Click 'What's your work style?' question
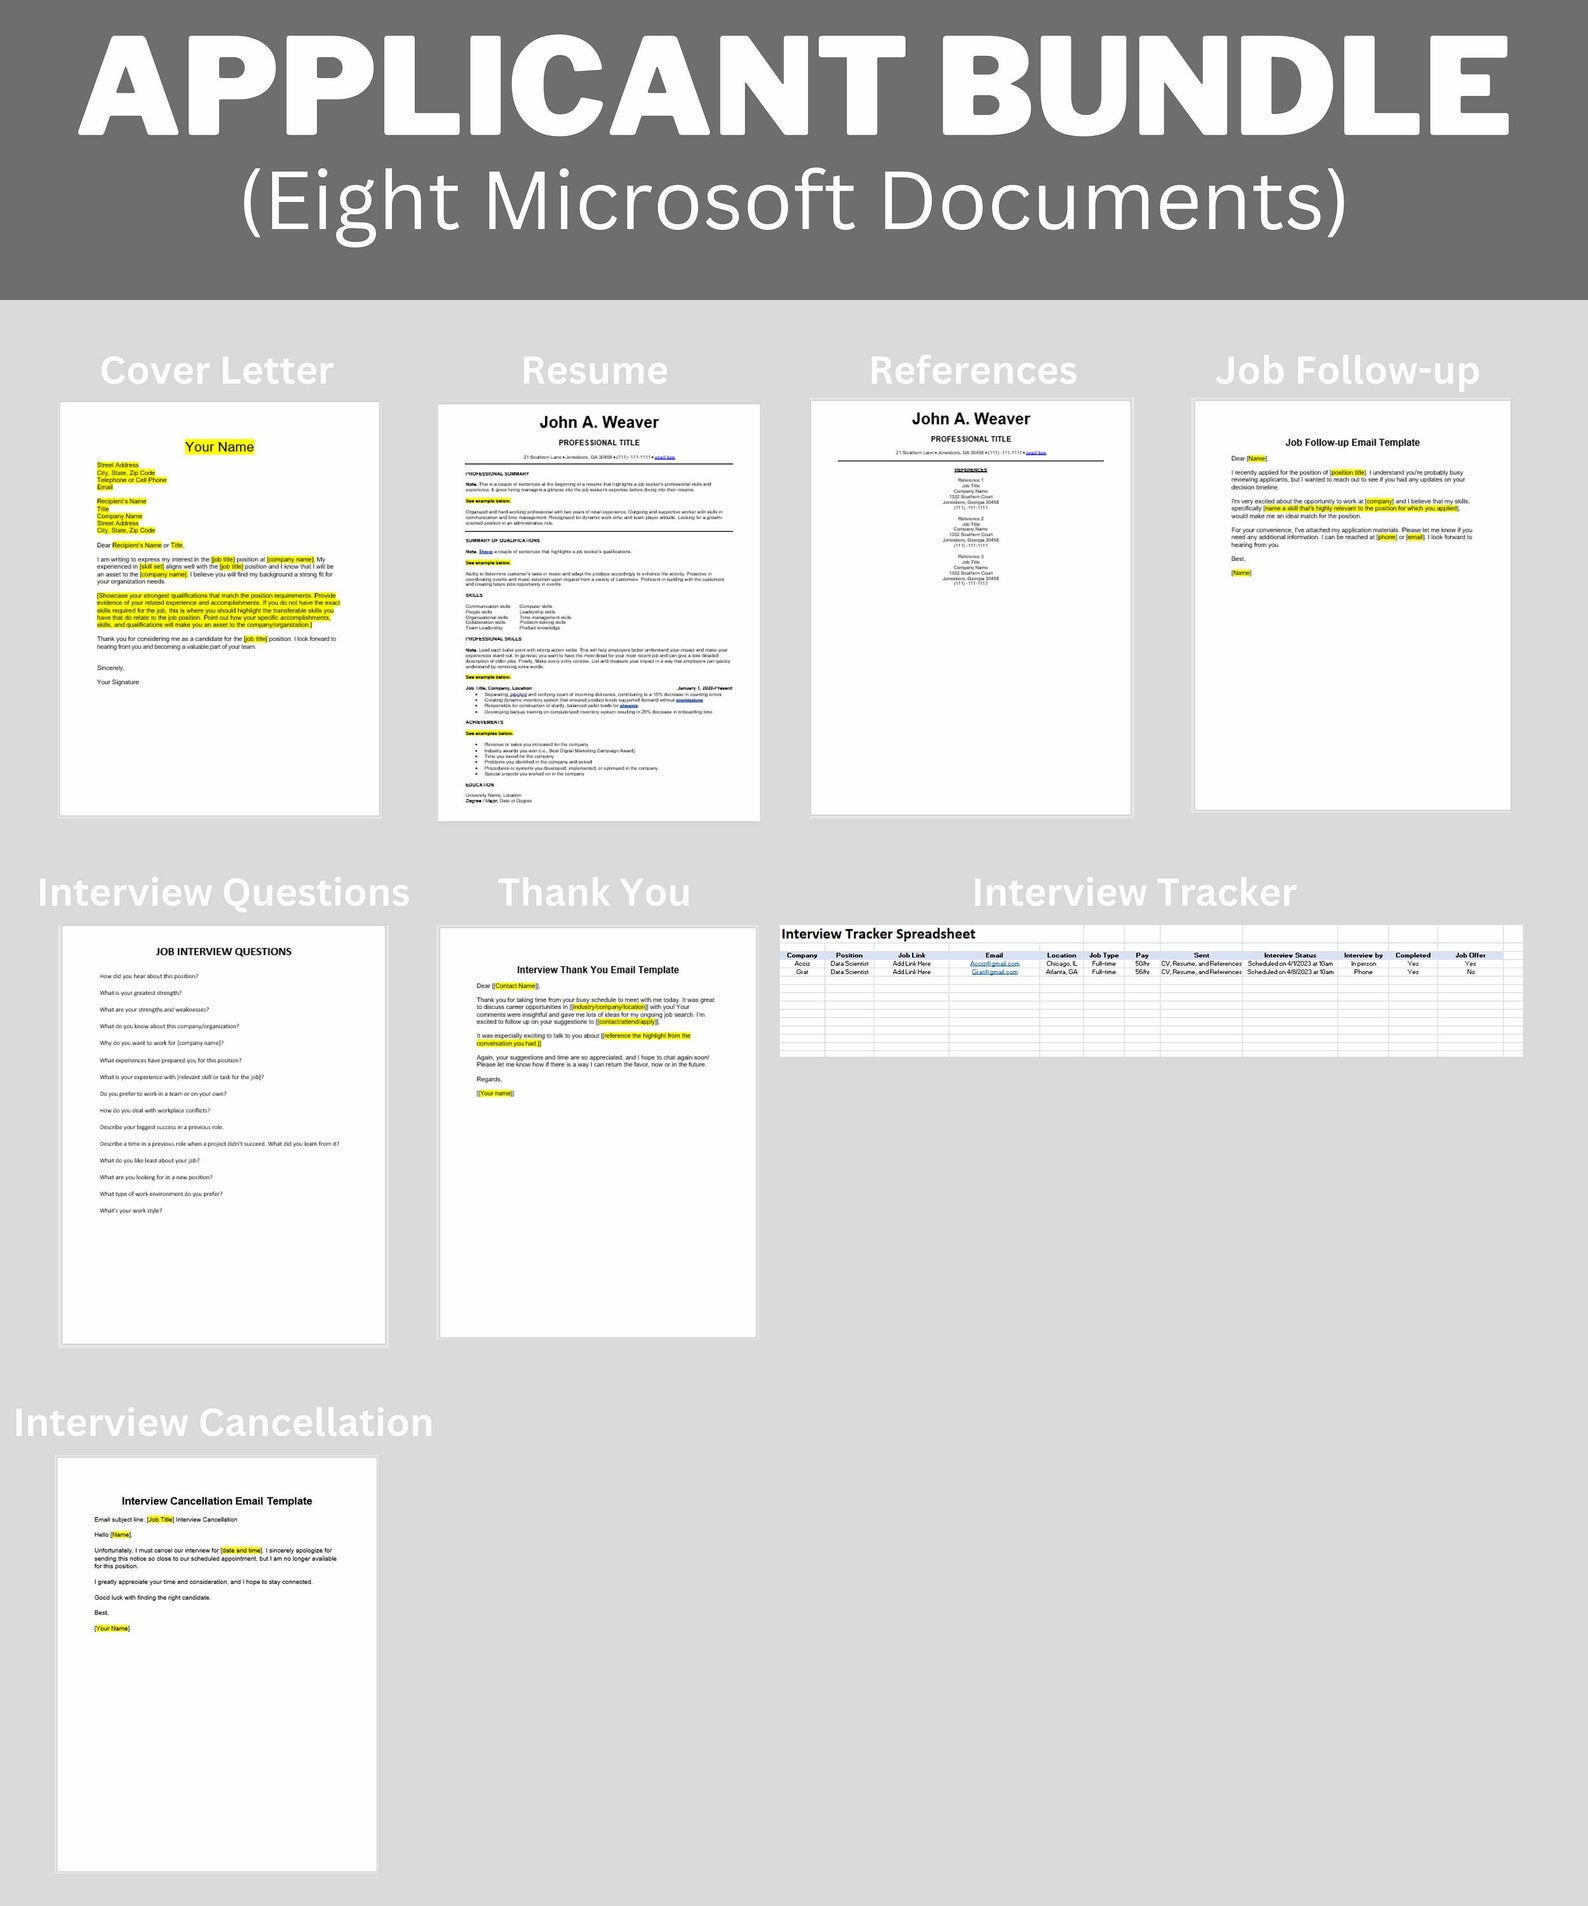The width and height of the screenshot is (1588, 1906). (x=130, y=1211)
